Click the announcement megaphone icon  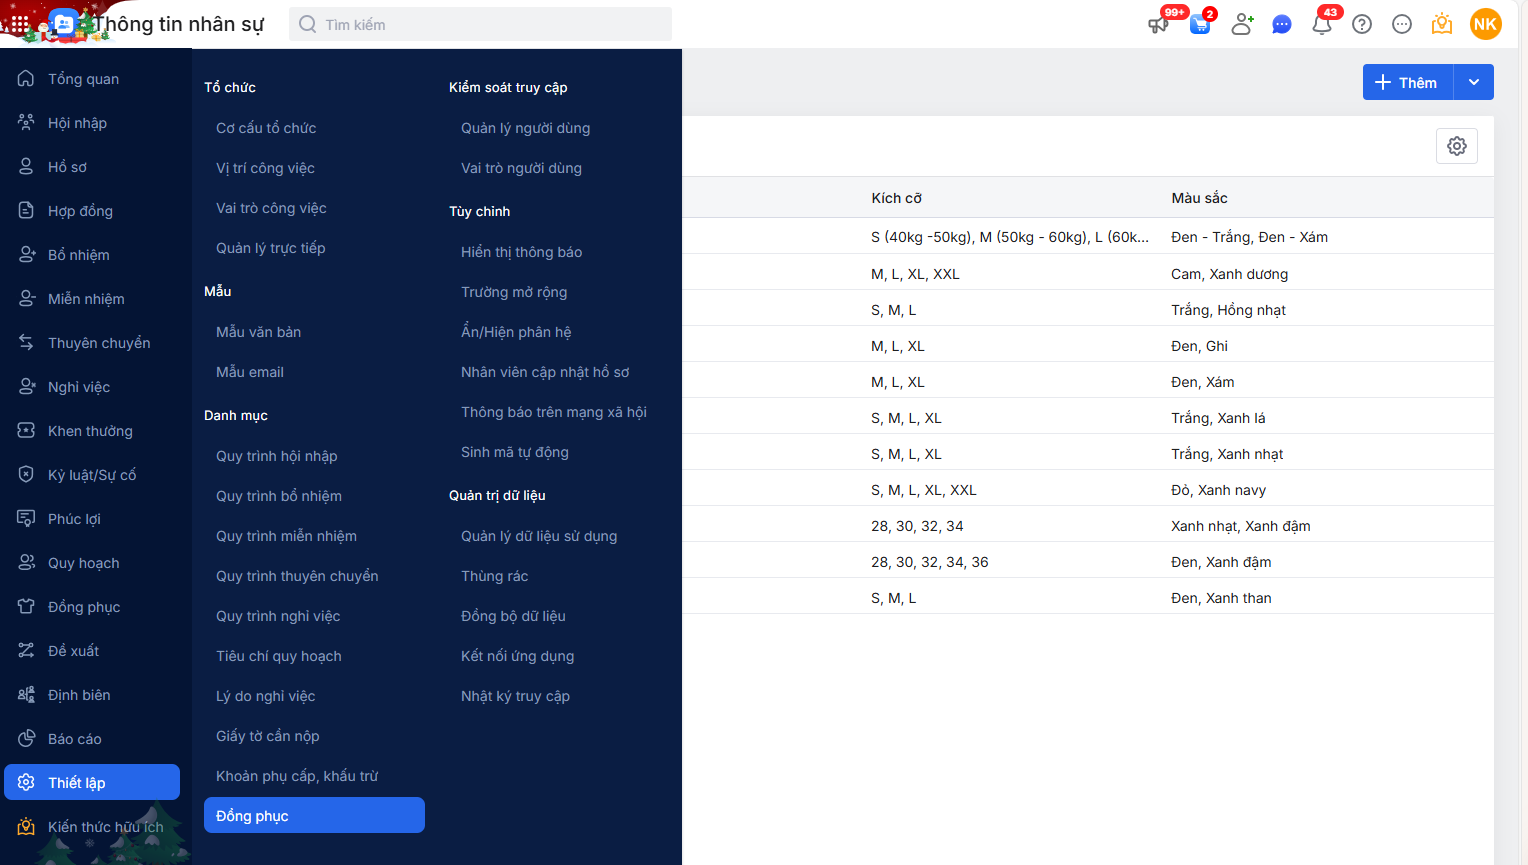pyautogui.click(x=1158, y=25)
